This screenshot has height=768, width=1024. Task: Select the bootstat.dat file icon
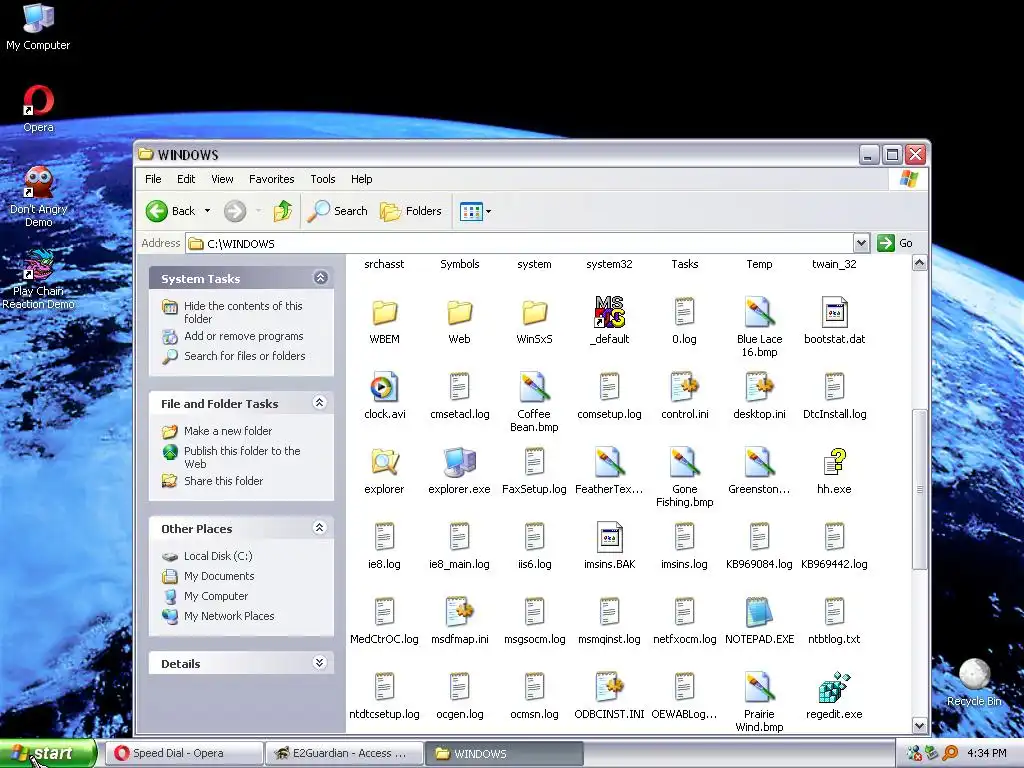coord(835,312)
